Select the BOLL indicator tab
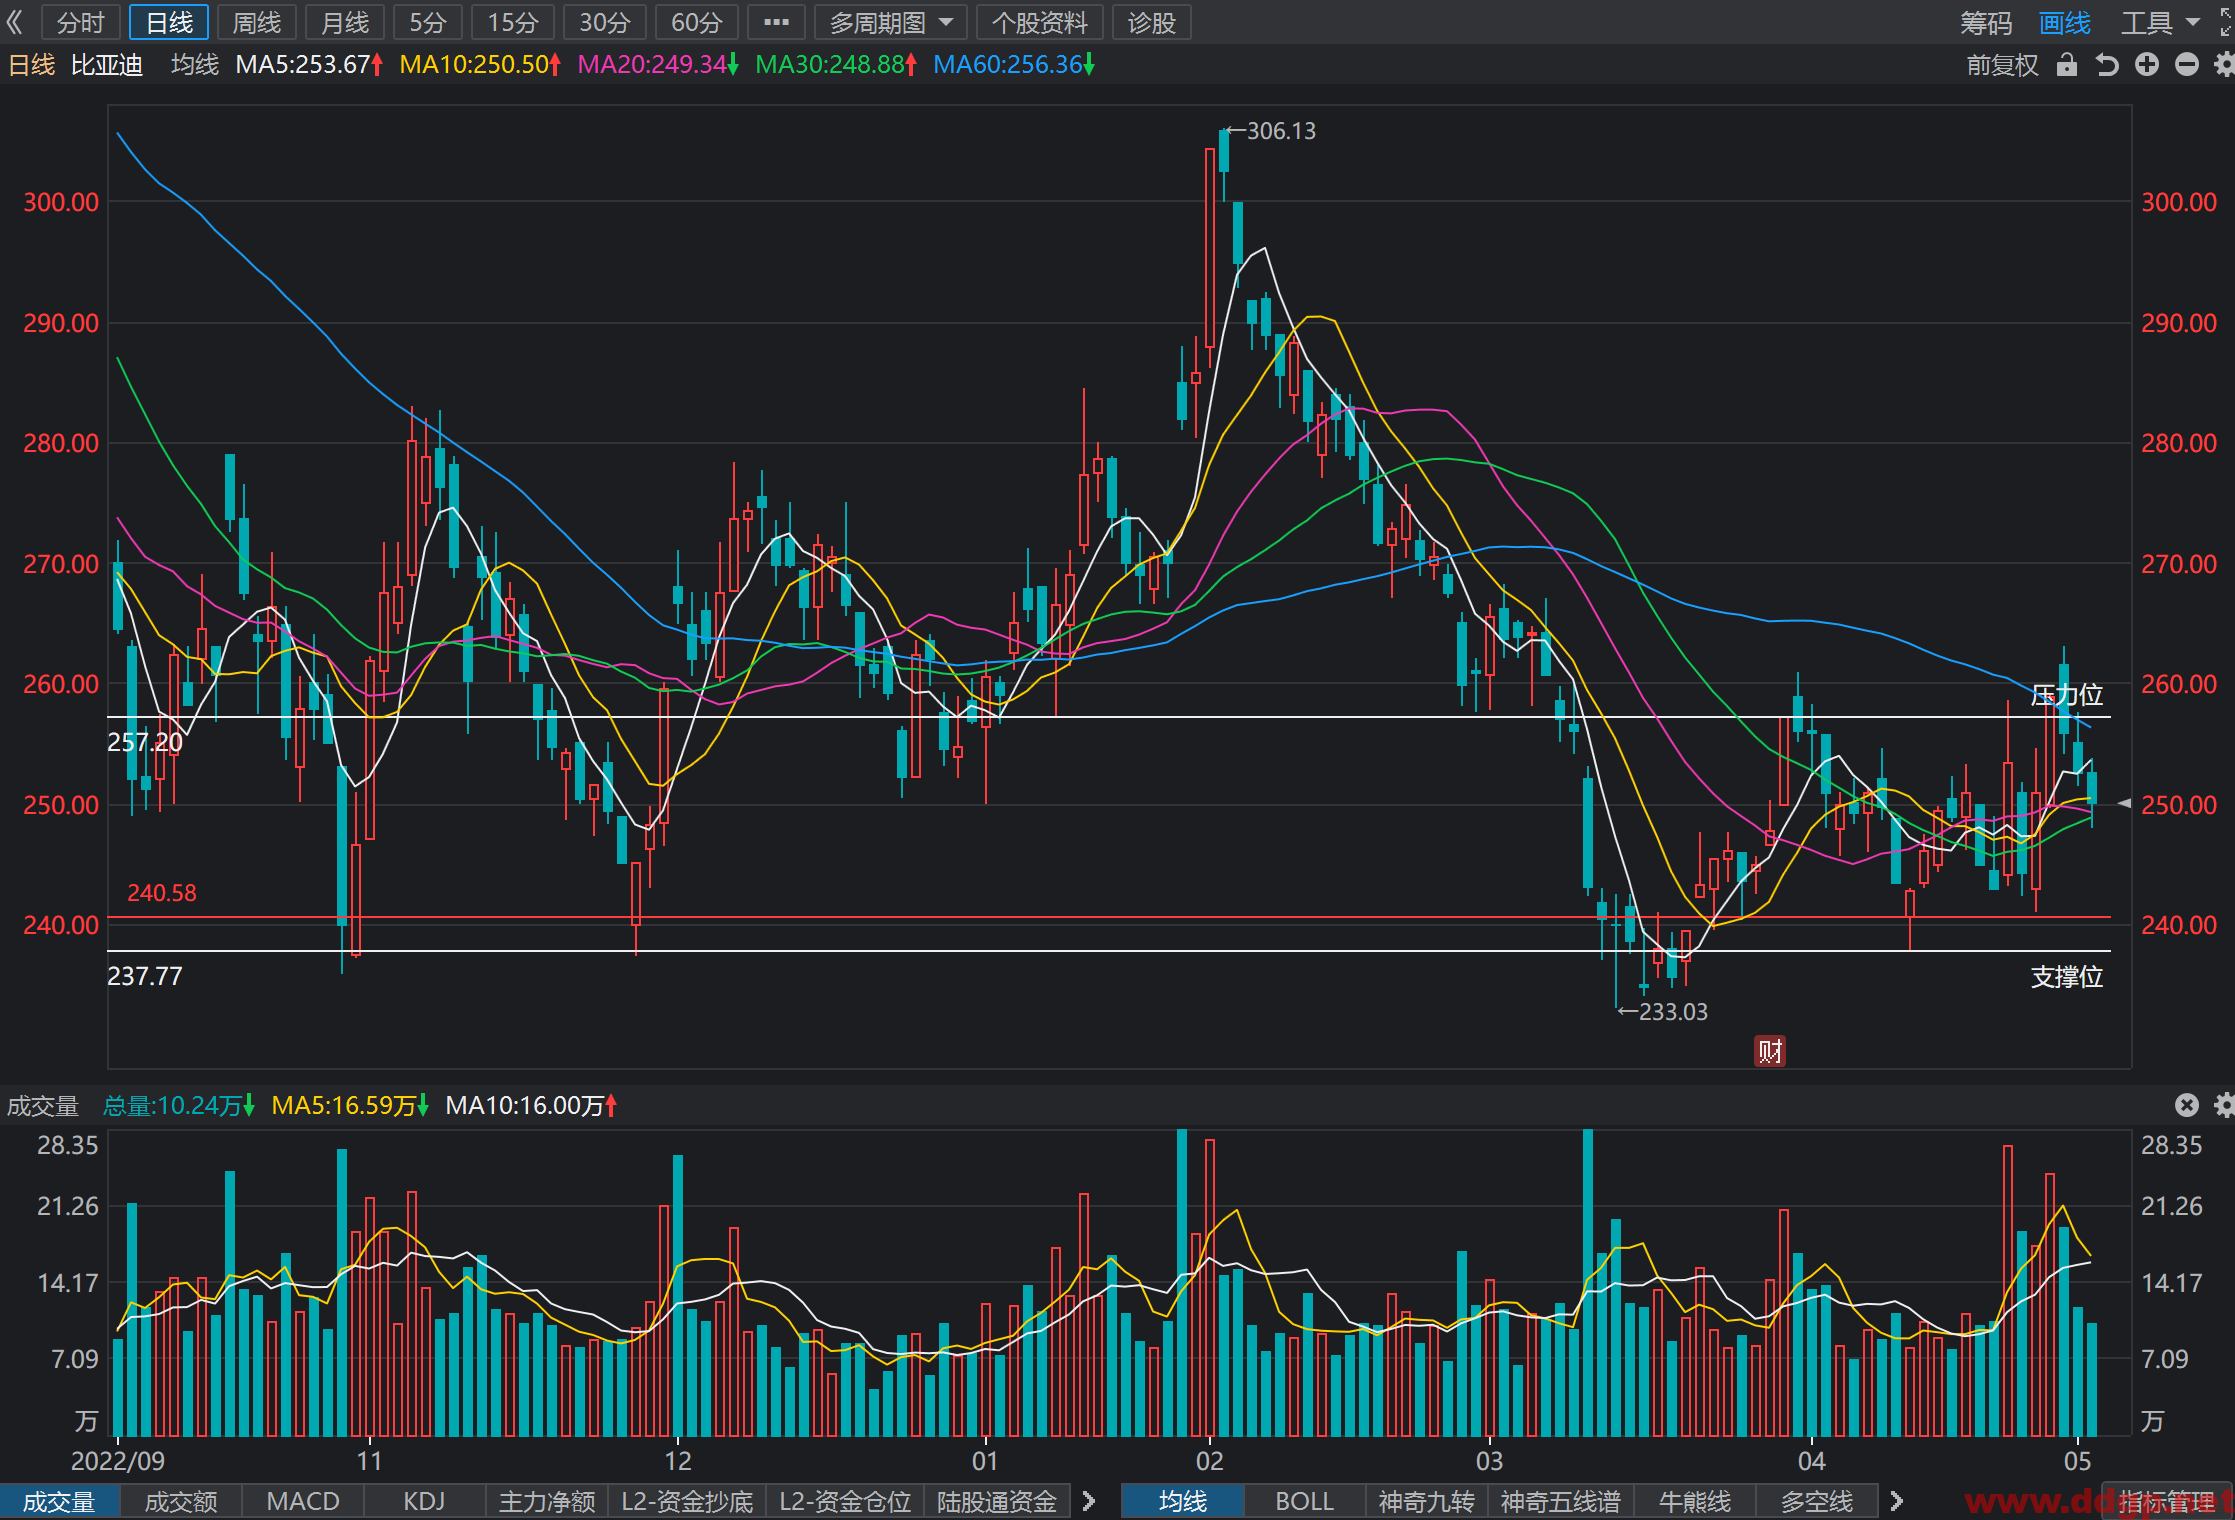Screen dimensions: 2235x1520 [x=1304, y=1501]
